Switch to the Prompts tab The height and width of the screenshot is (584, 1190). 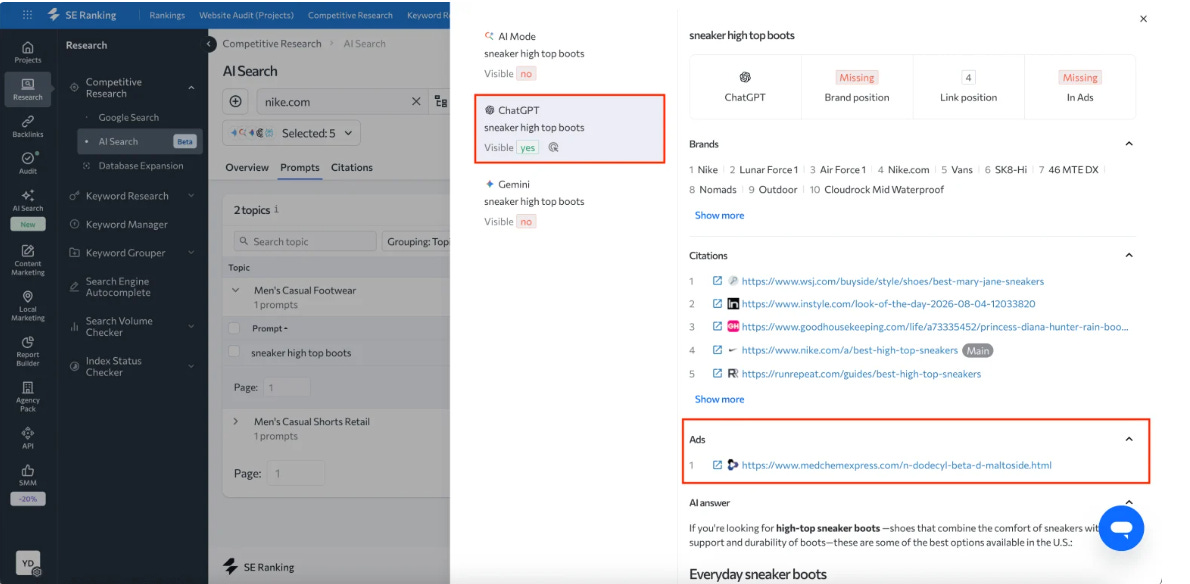300,168
